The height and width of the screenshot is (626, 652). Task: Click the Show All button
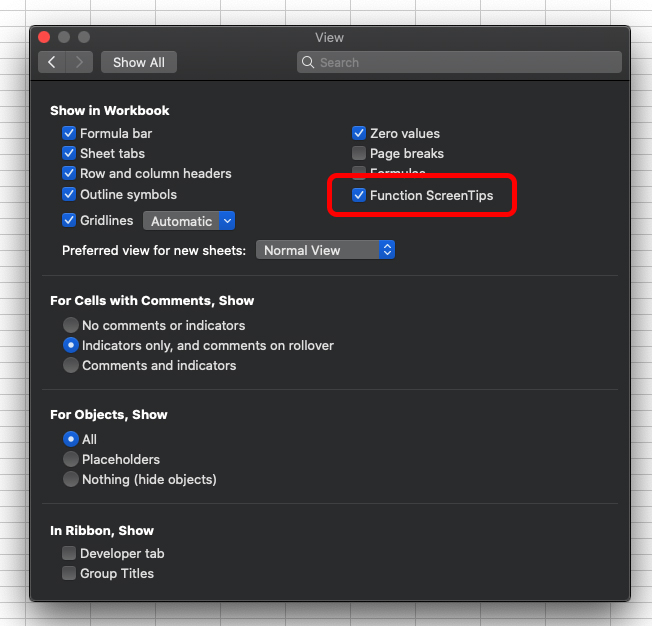(x=139, y=62)
